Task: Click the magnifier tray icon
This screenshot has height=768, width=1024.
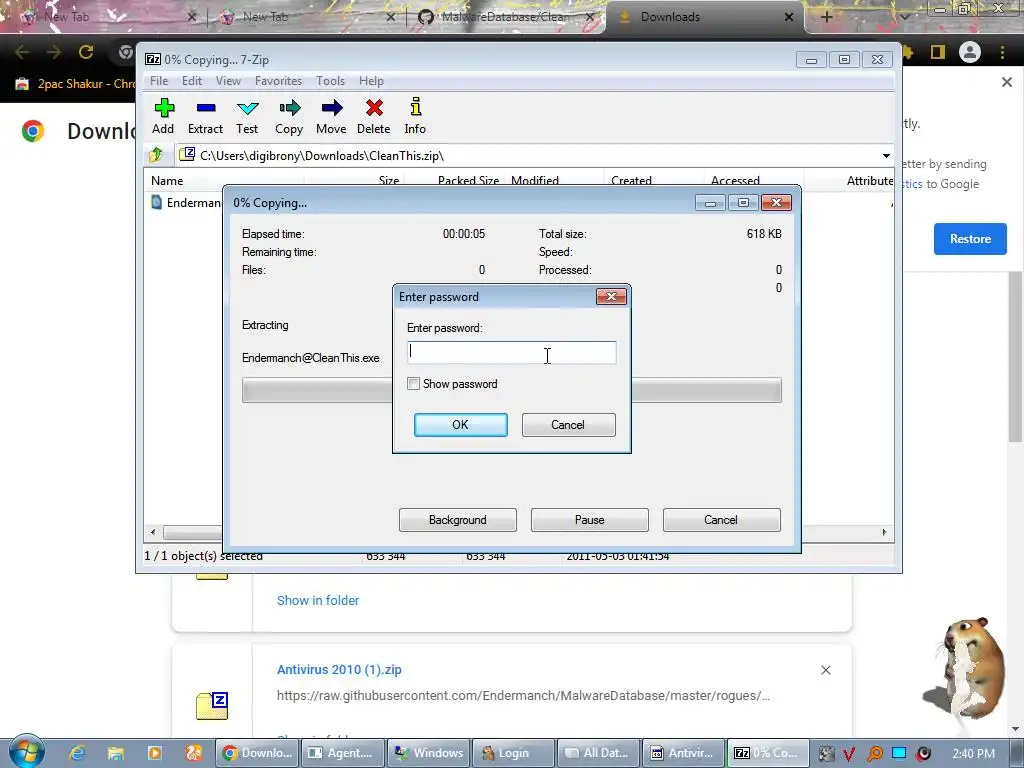Action: 874,754
